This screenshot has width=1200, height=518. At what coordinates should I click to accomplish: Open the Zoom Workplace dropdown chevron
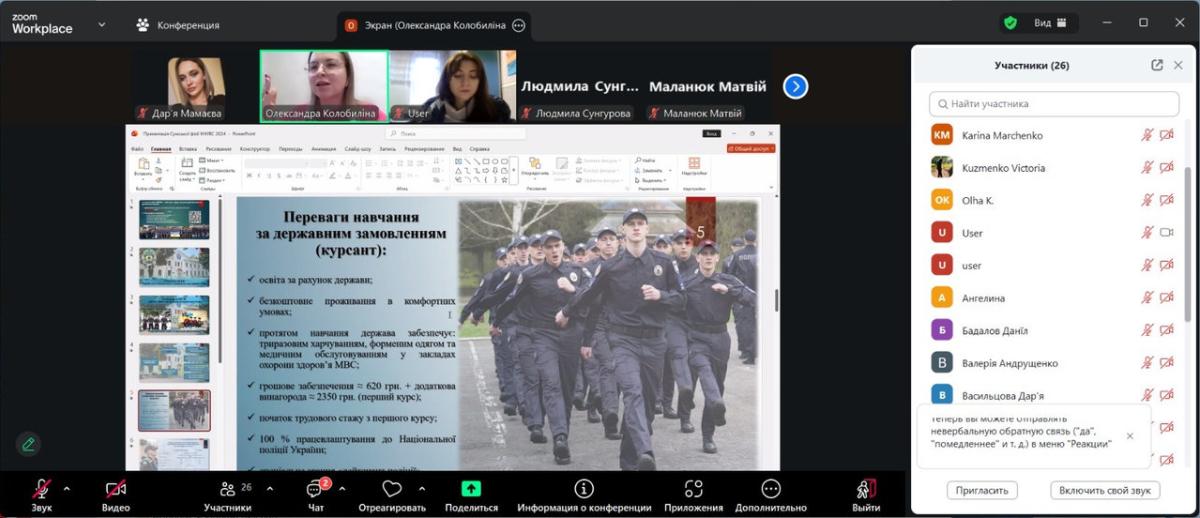pyautogui.click(x=101, y=24)
